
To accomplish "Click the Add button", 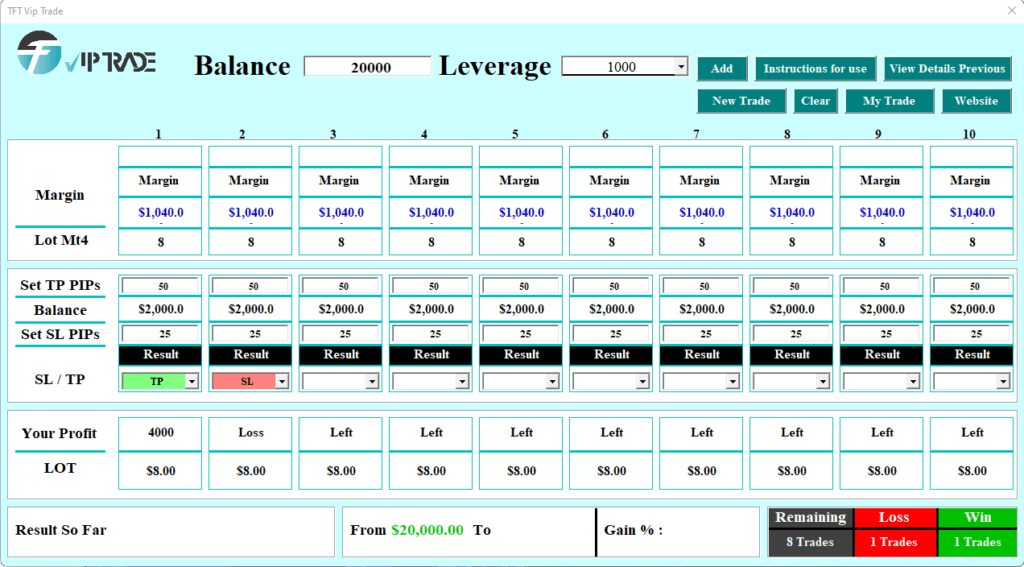I will click(x=721, y=69).
